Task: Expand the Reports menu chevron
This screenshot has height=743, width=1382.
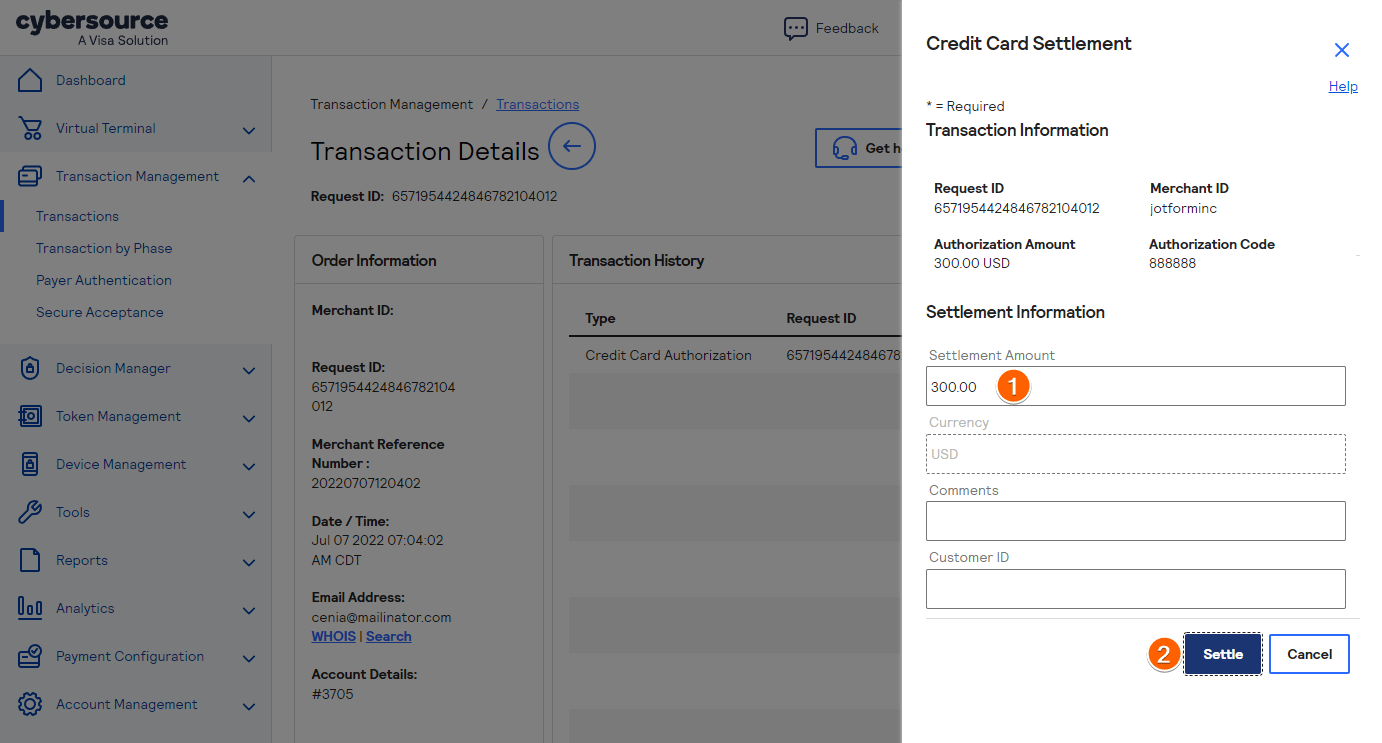Action: (249, 562)
